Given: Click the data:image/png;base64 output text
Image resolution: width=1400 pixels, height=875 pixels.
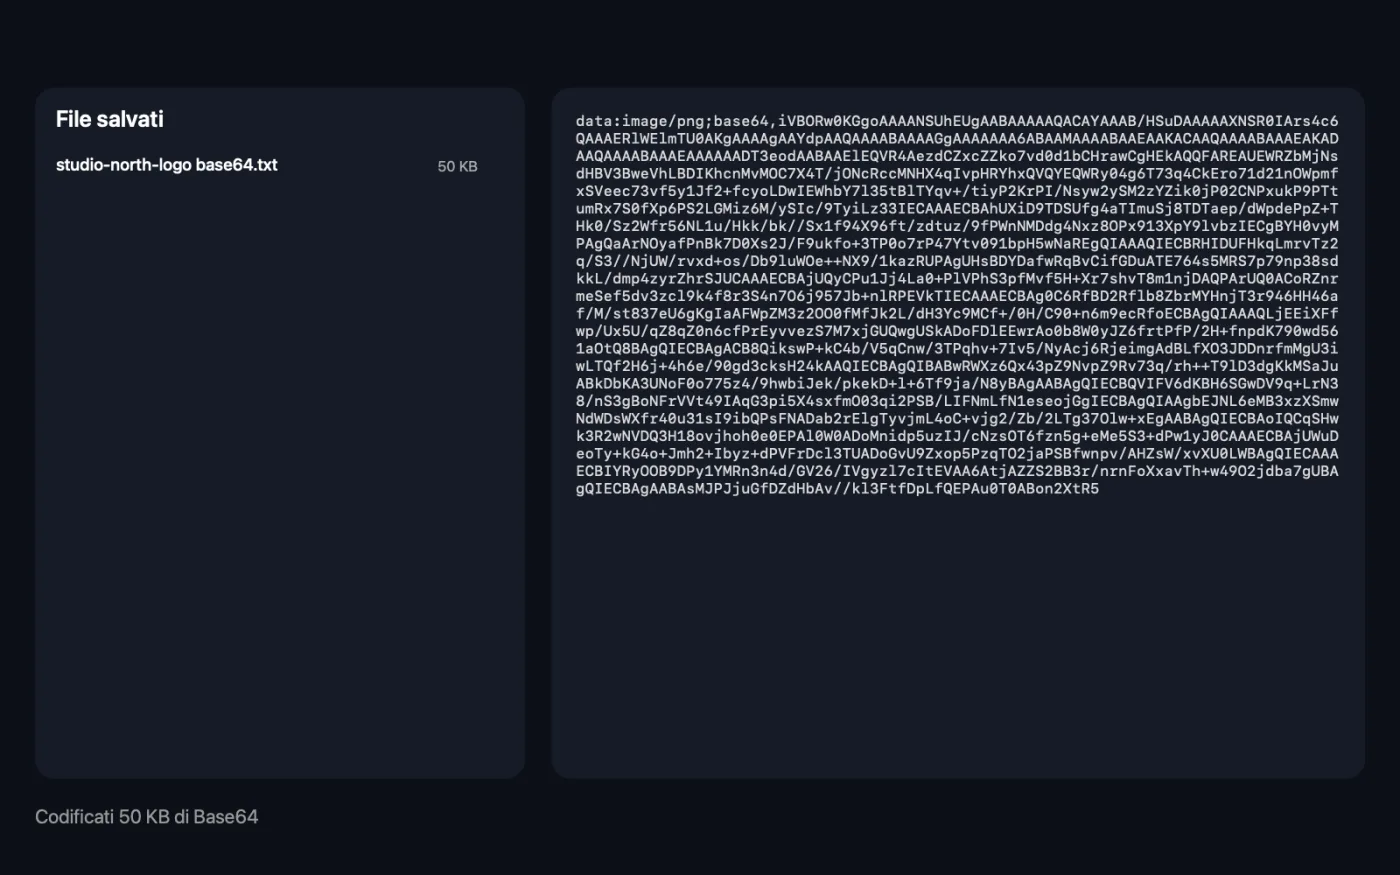Looking at the screenshot, I should tap(957, 305).
